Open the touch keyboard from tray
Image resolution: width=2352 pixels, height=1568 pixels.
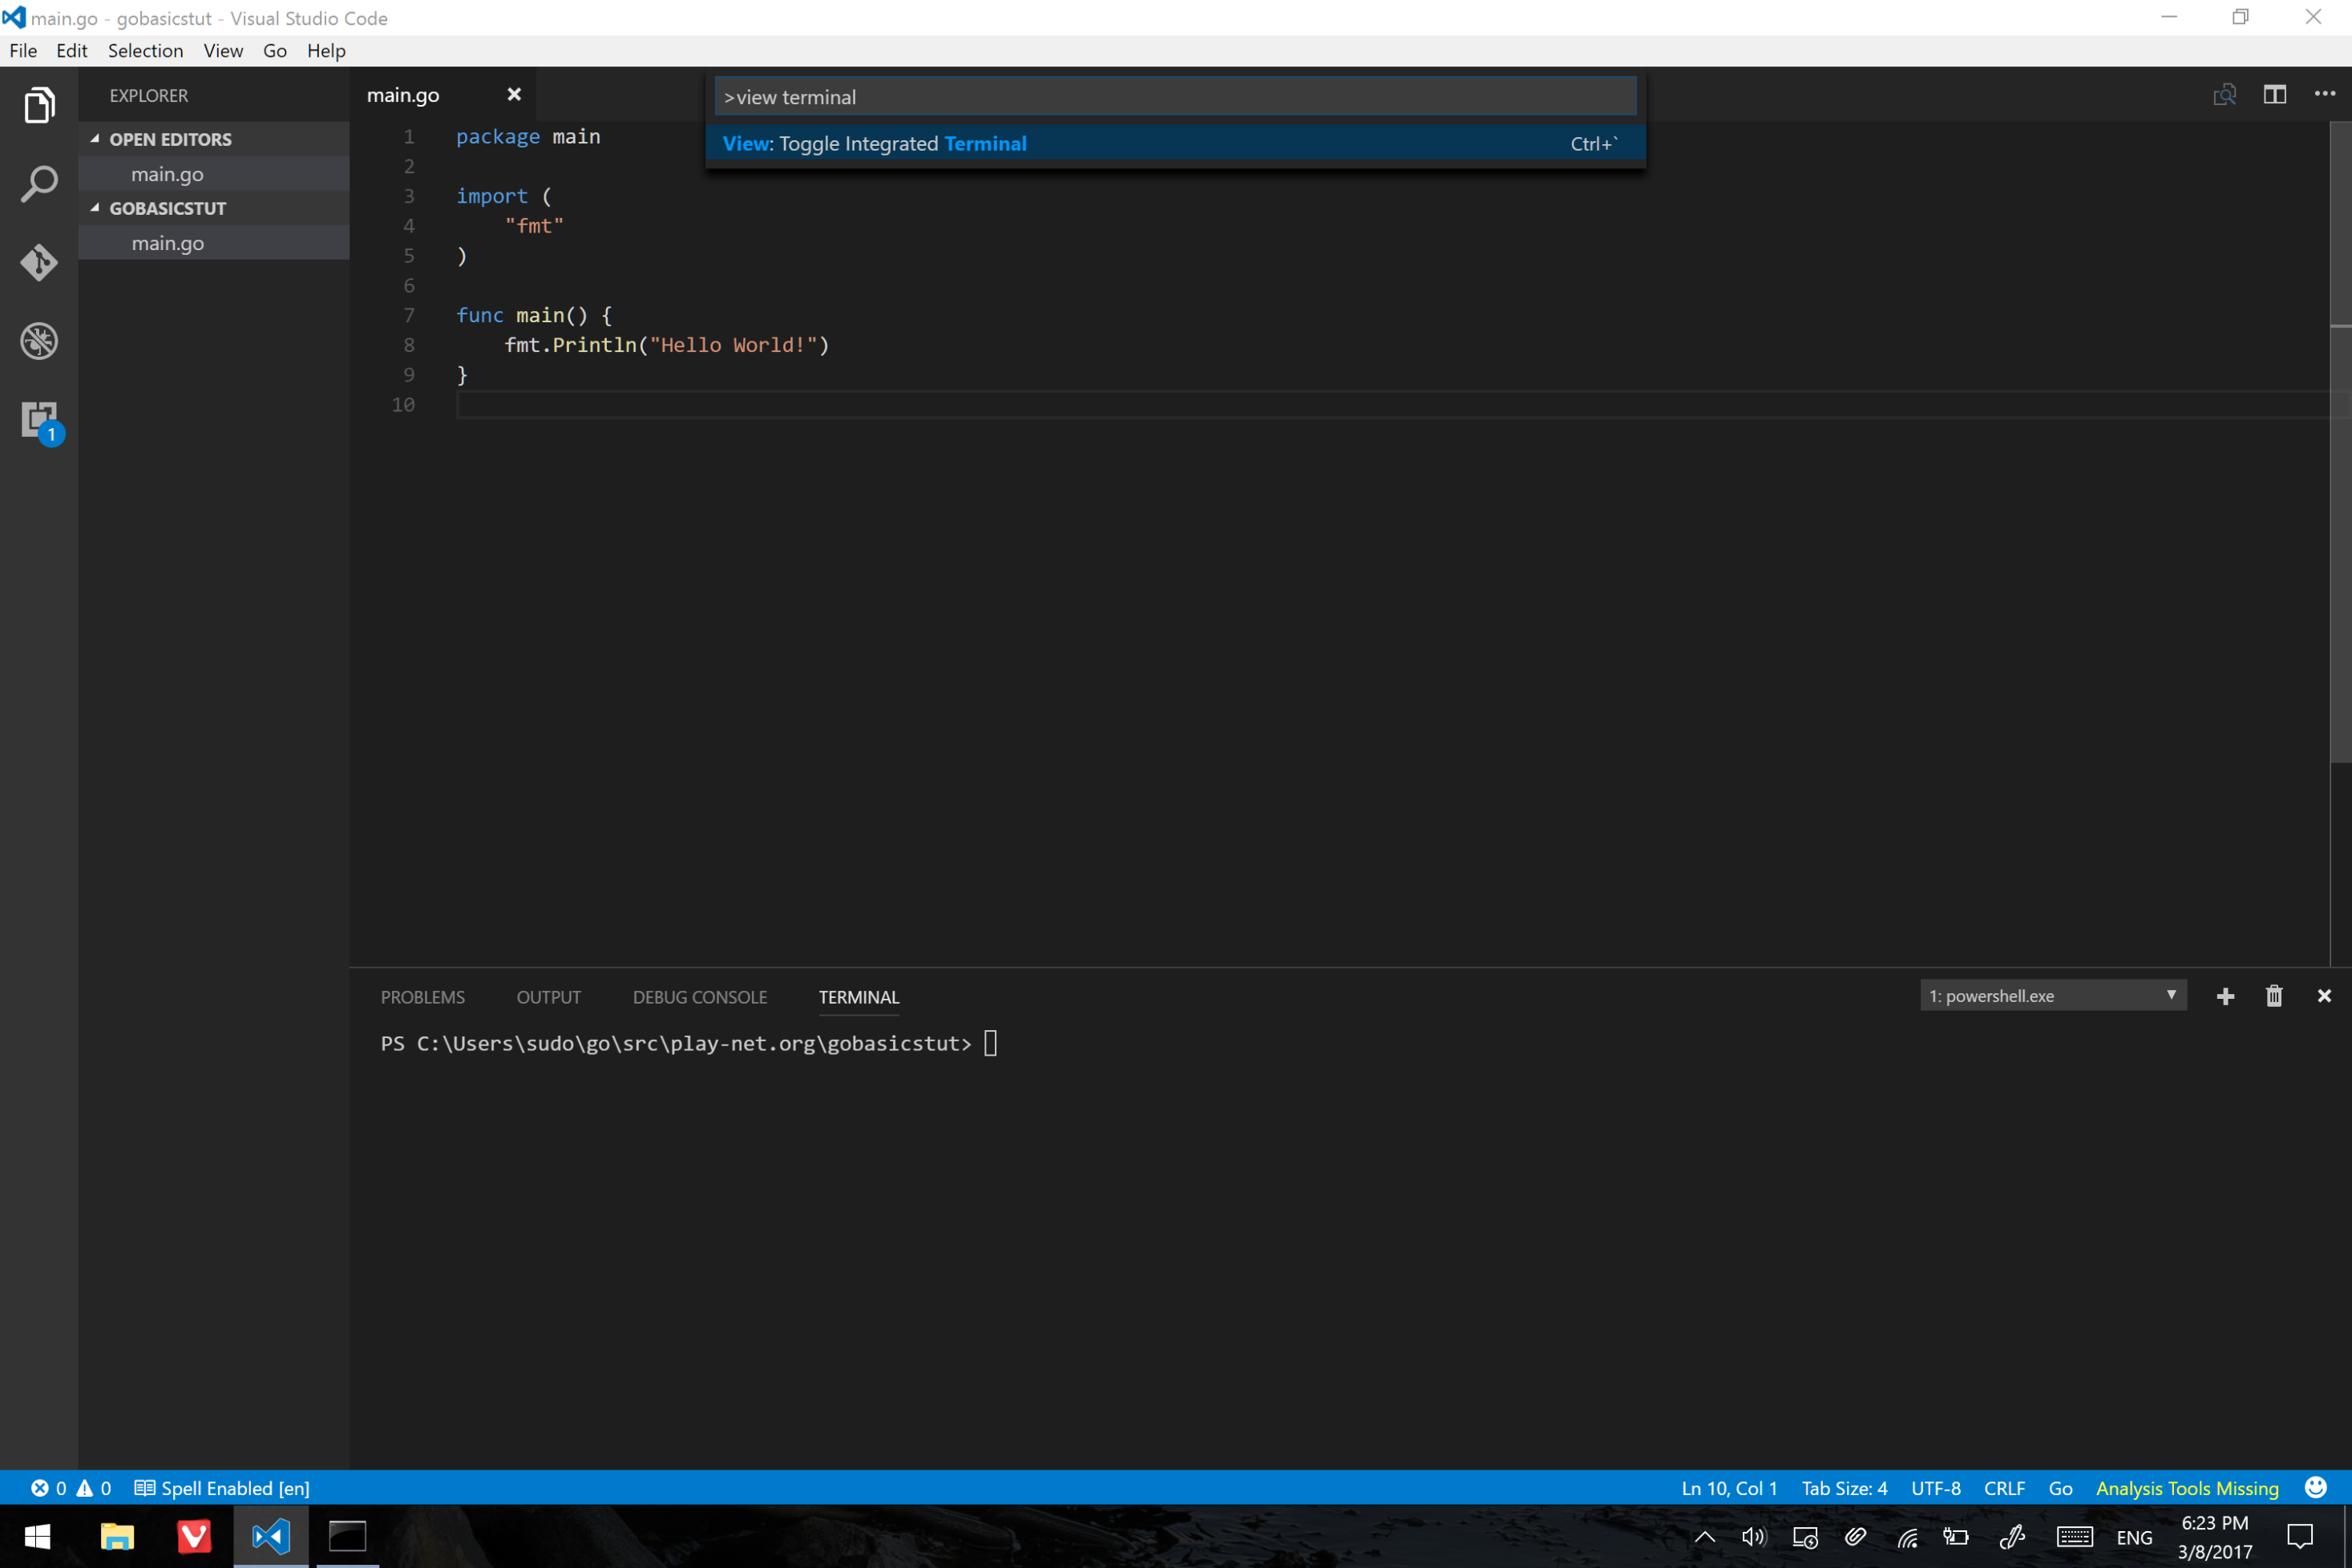(2075, 1537)
